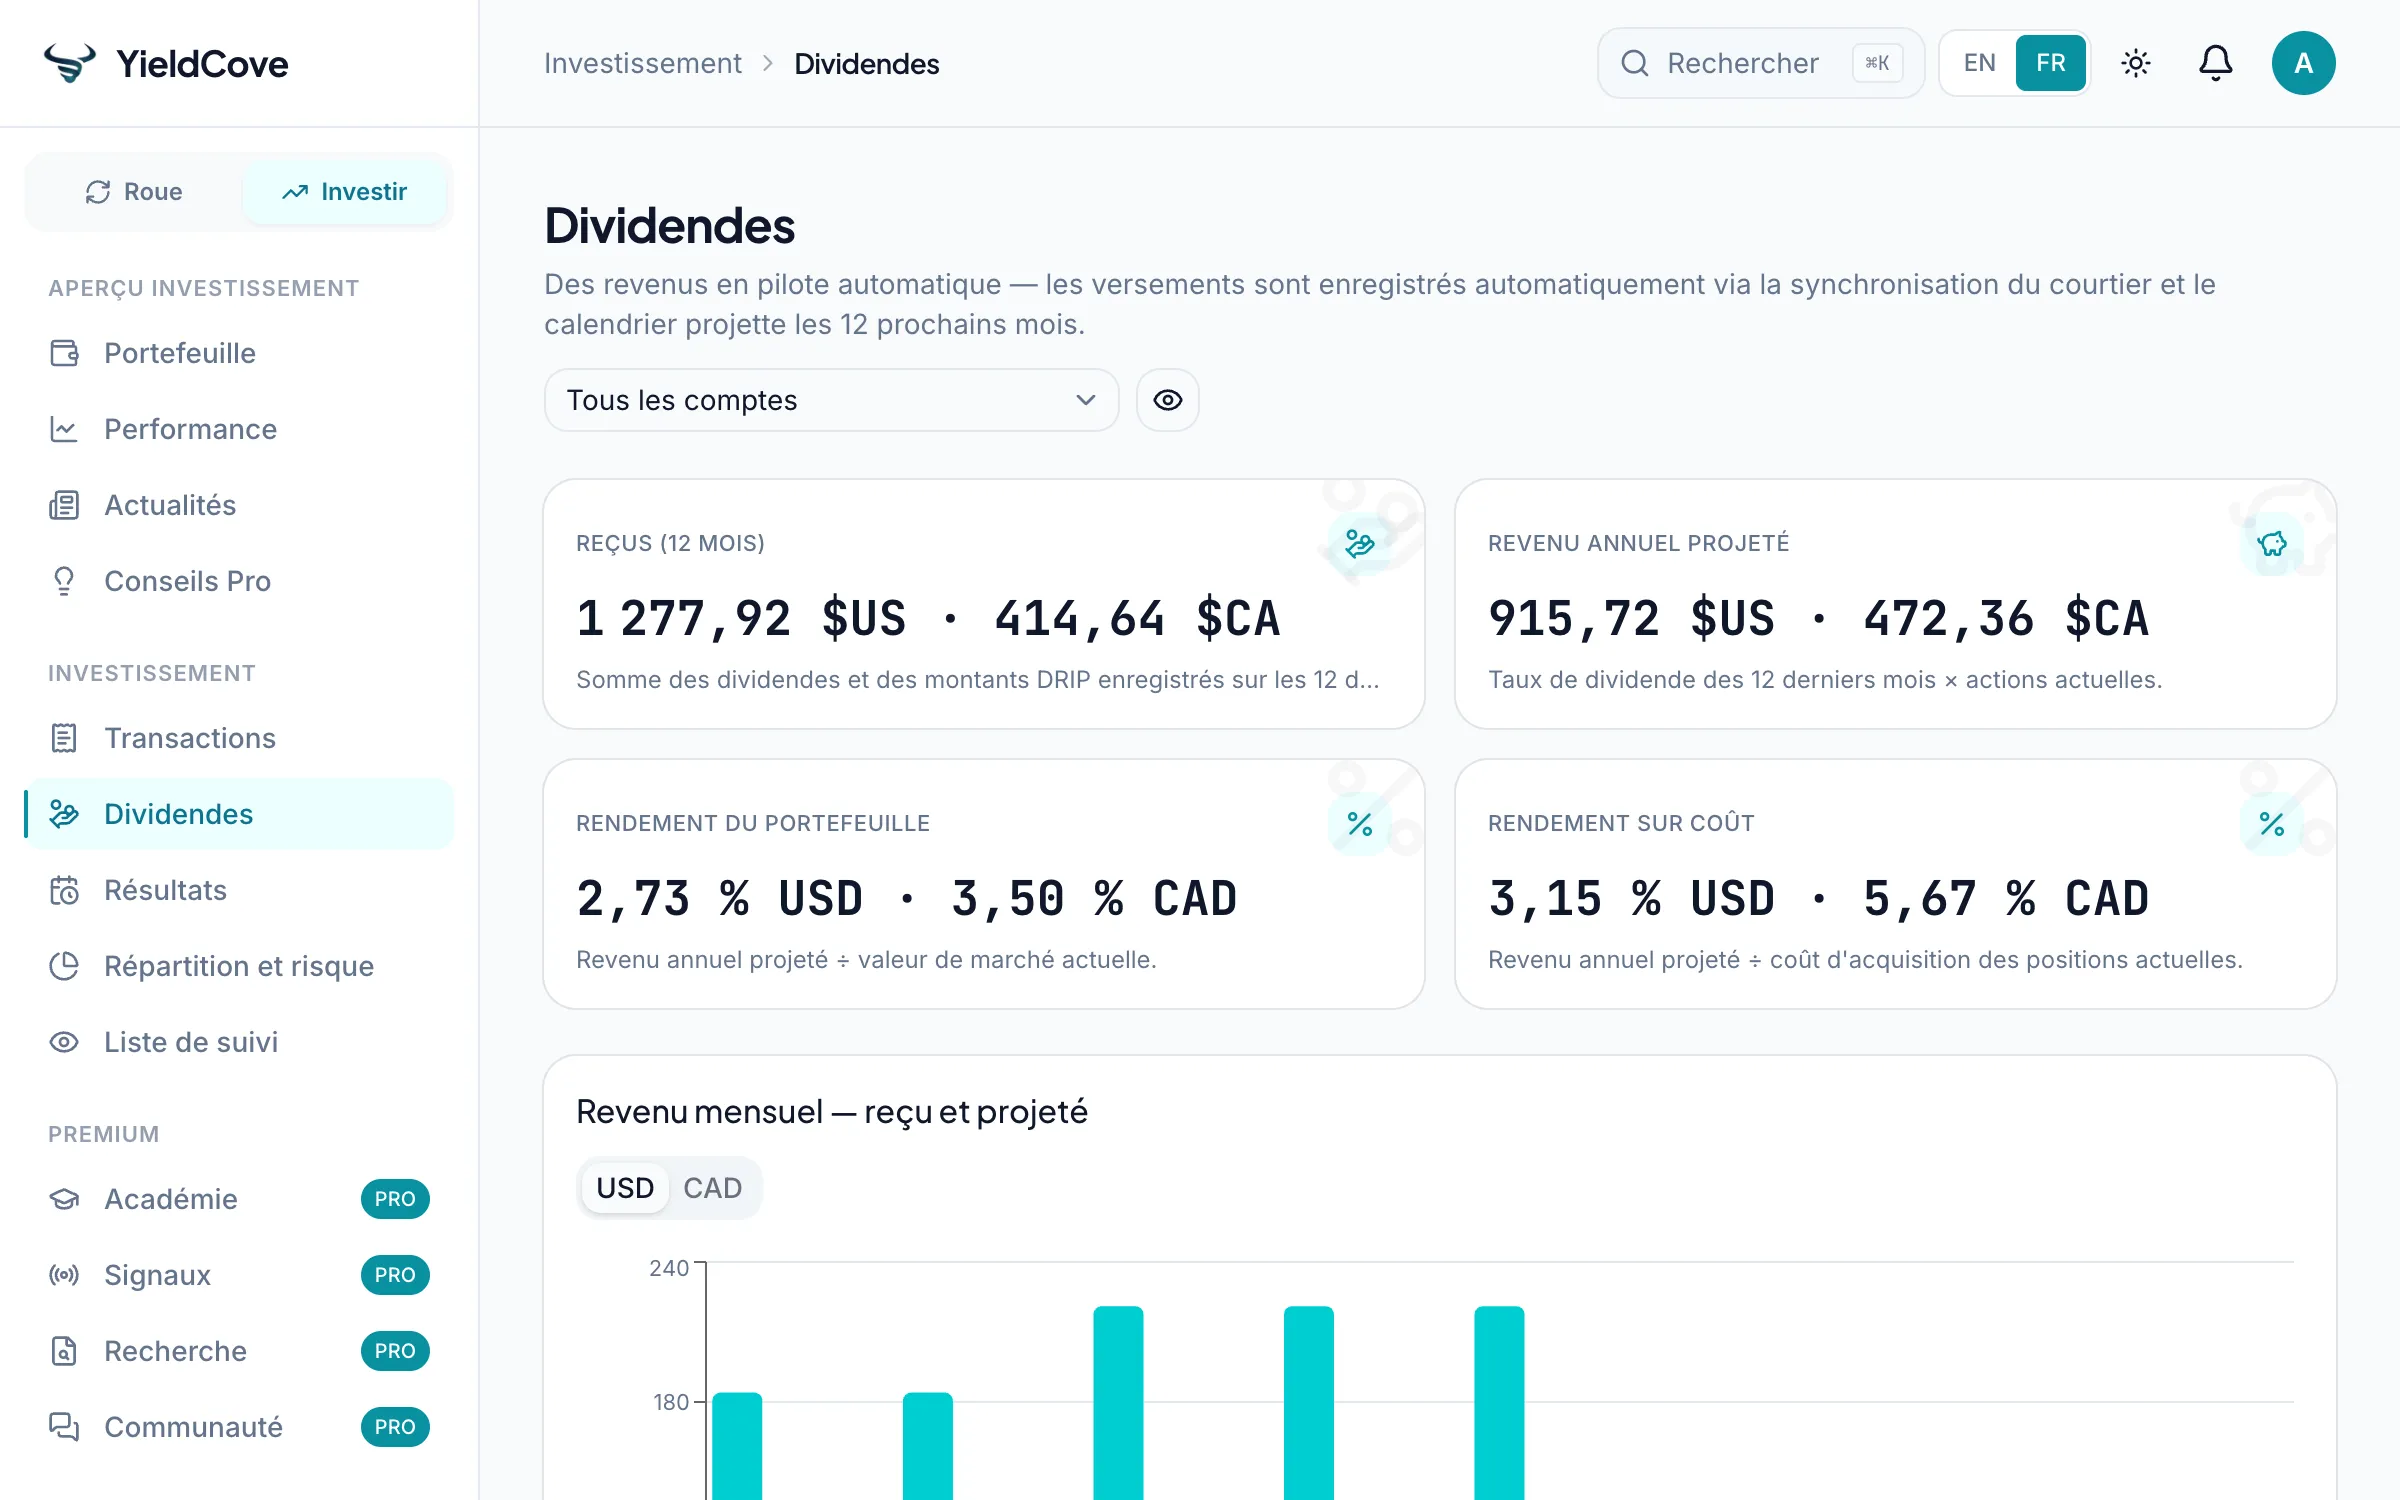Click PRO badge next to Académie

(x=395, y=1199)
